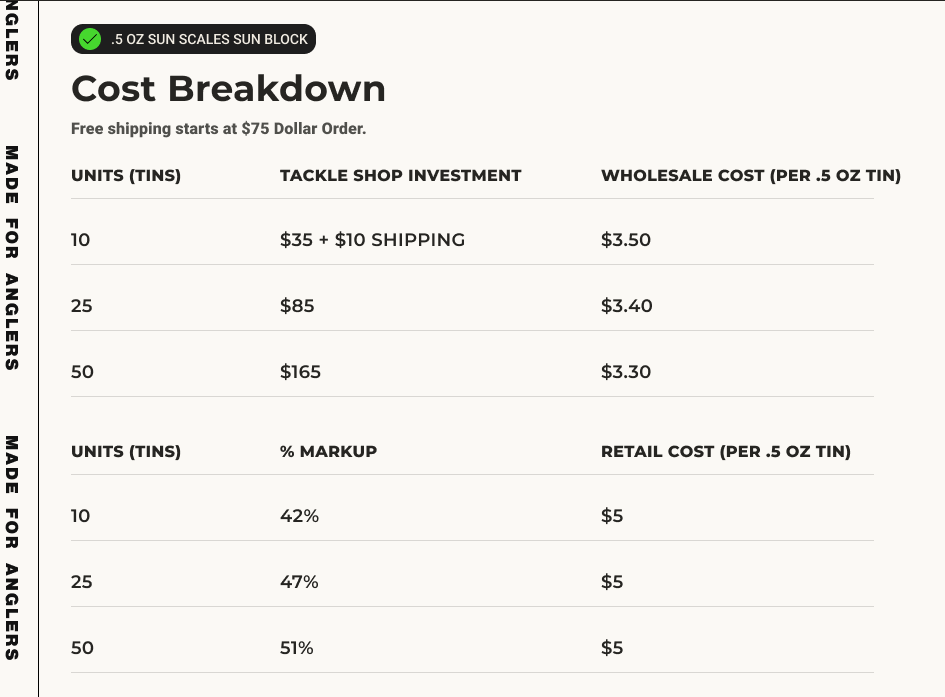Select the '51%' markup value
Screen dimensions: 945x697
(x=297, y=648)
